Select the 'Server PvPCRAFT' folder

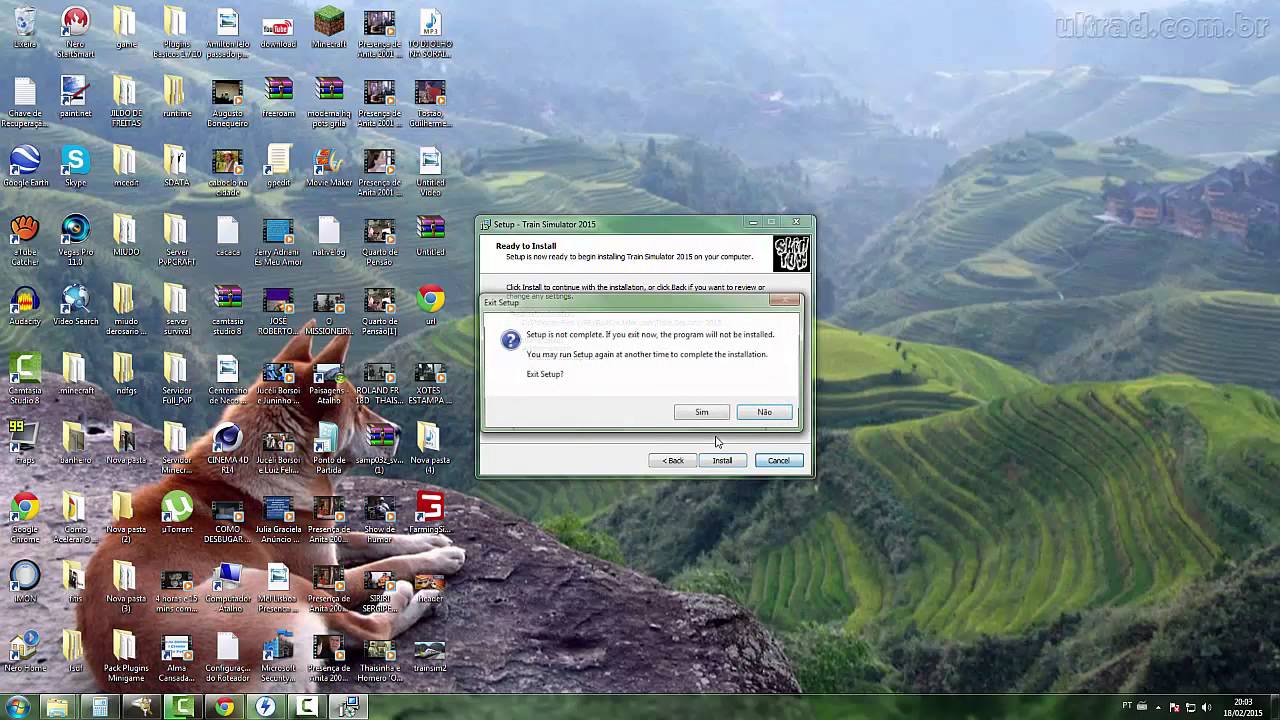(x=177, y=241)
